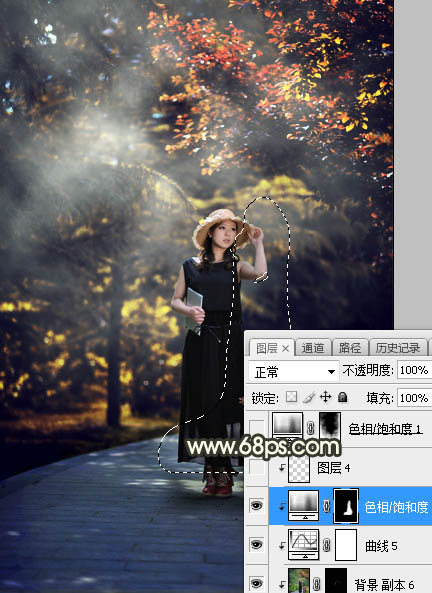Open the 历史记录 tab
The image size is (432, 593).
click(398, 348)
